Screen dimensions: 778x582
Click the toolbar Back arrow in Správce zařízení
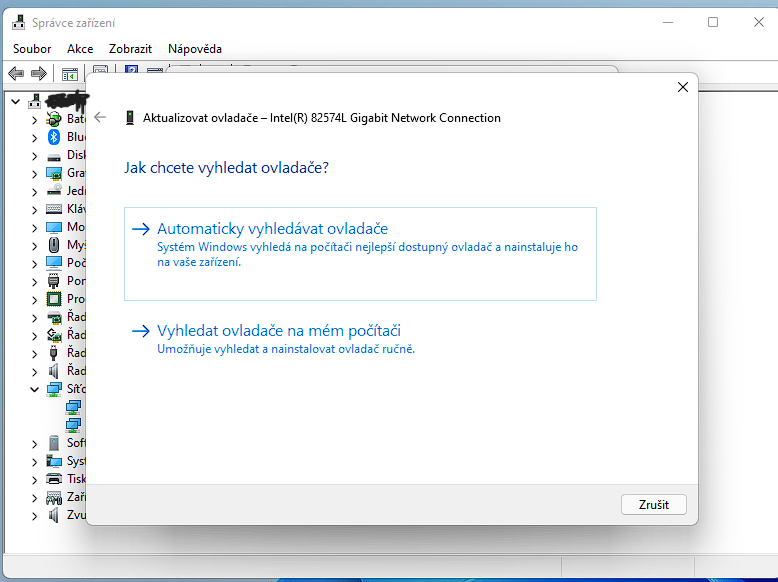tap(16, 74)
